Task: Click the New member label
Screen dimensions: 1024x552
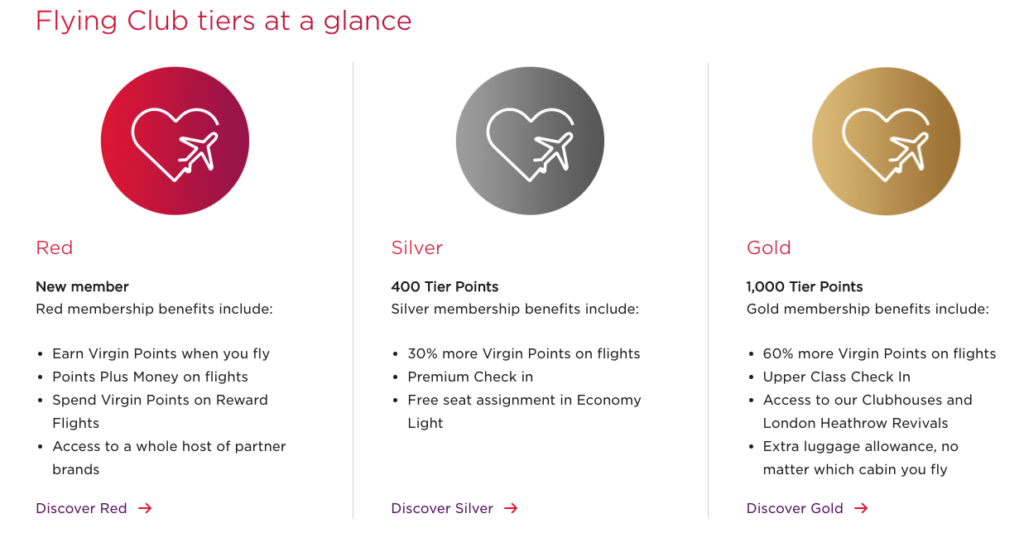Action: pyautogui.click(x=82, y=287)
